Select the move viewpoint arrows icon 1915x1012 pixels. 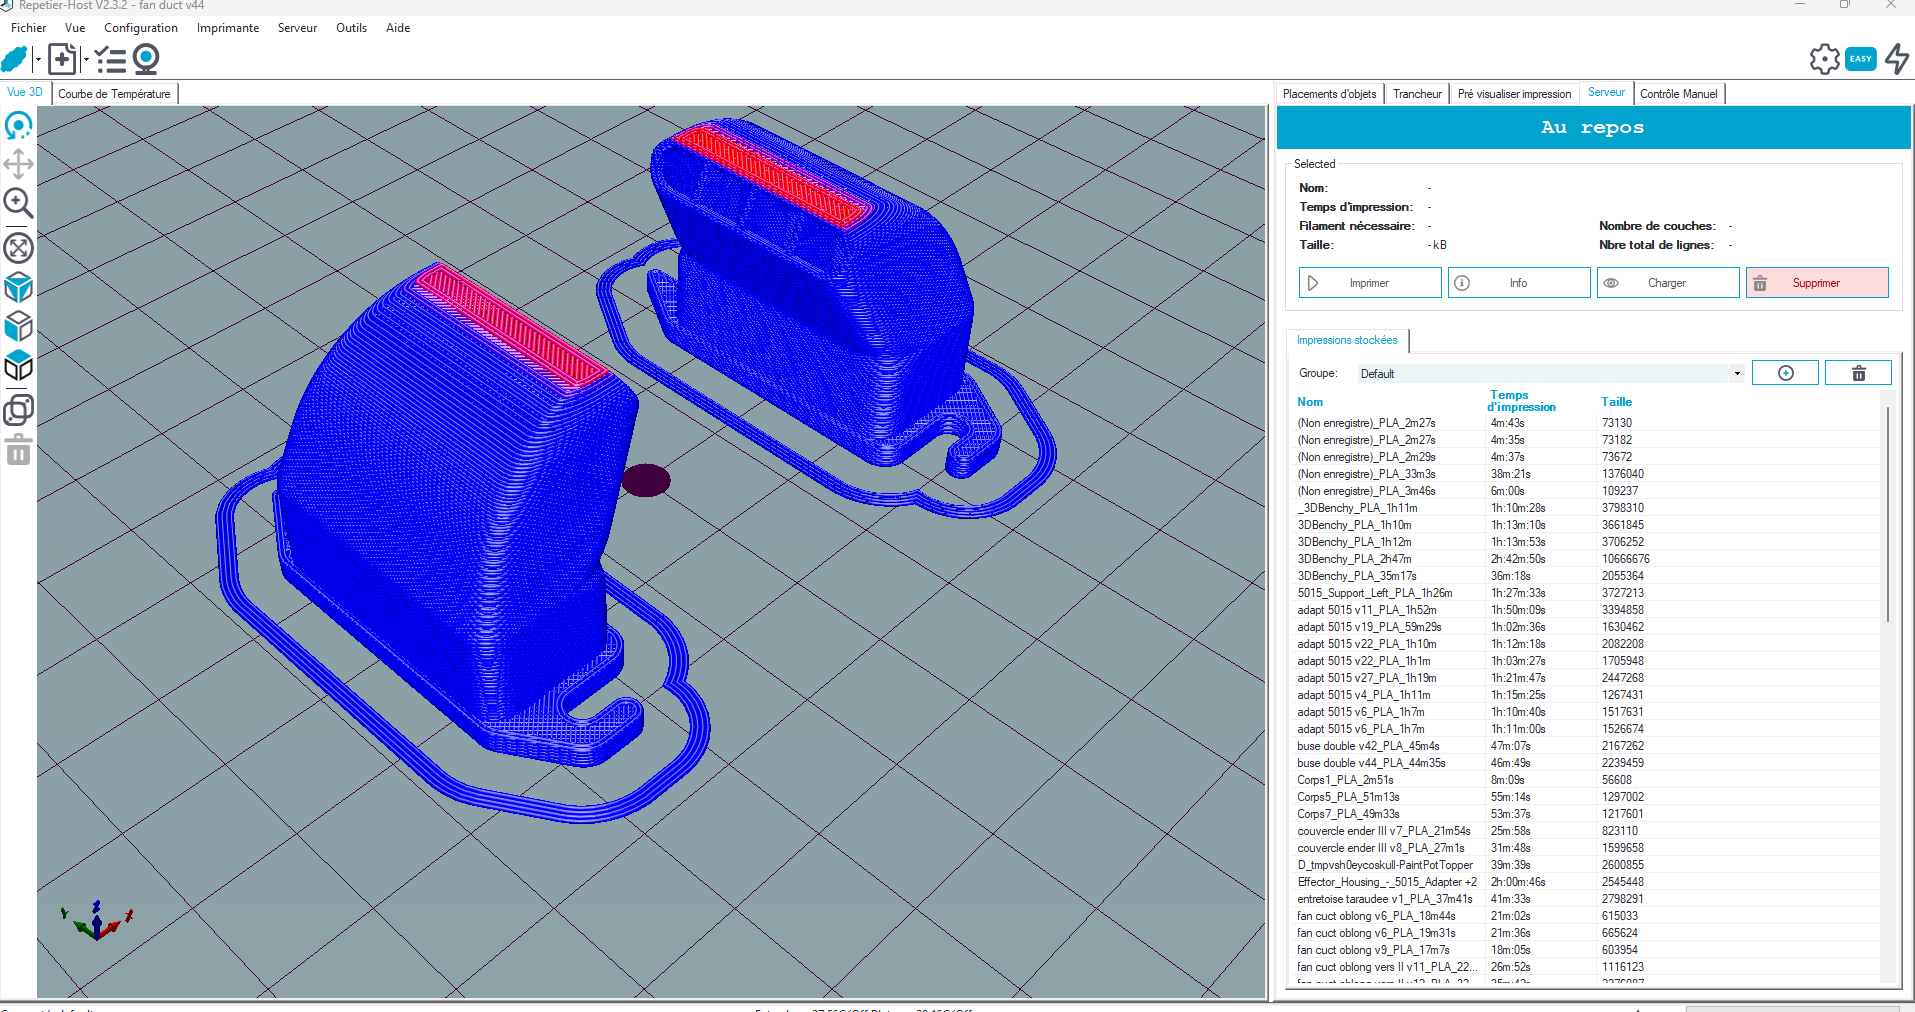click(x=18, y=164)
